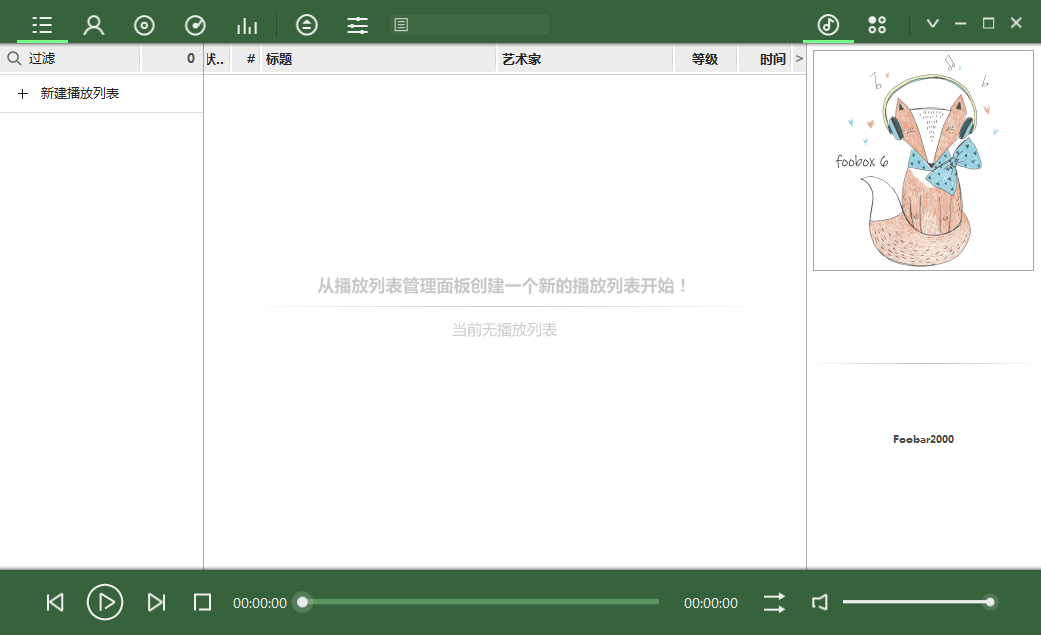1041x635 pixels.
Task: Click 新建播放列表 to create a playlist
Action: coord(80,93)
